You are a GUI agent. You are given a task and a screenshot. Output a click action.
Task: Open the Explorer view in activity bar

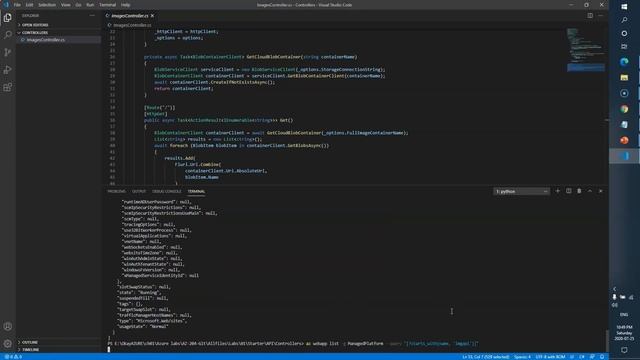coord(8,18)
